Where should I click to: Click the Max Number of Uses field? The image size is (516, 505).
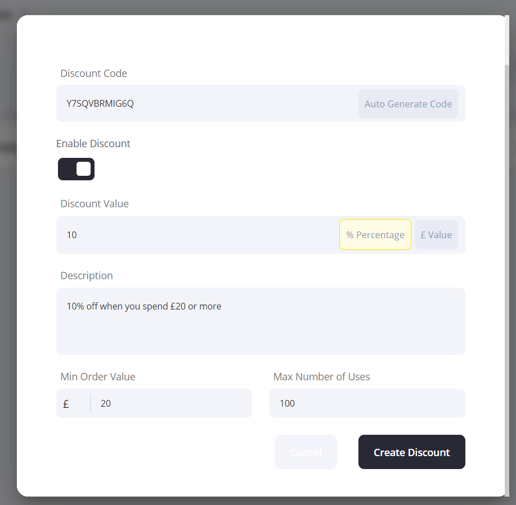[367, 403]
